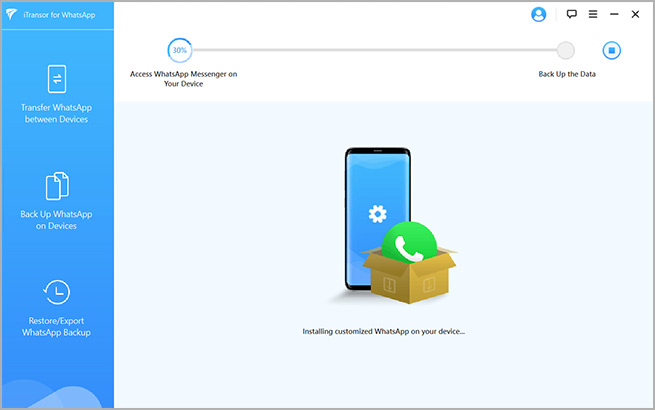Switch to Transfer WhatsApp between Devices label

[x=57, y=114]
